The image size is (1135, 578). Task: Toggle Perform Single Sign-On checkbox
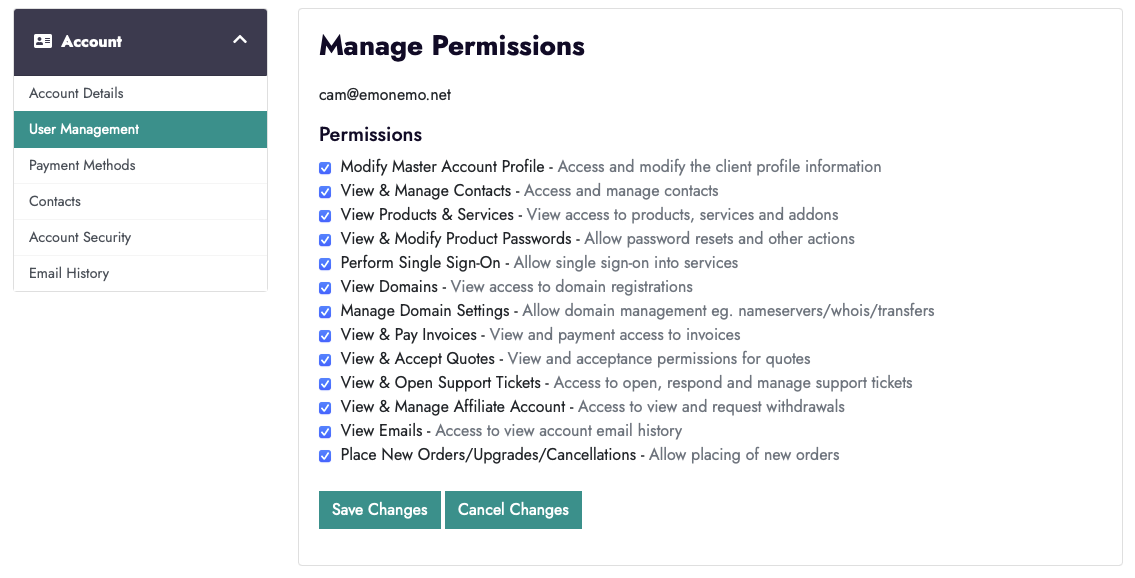tap(325, 264)
